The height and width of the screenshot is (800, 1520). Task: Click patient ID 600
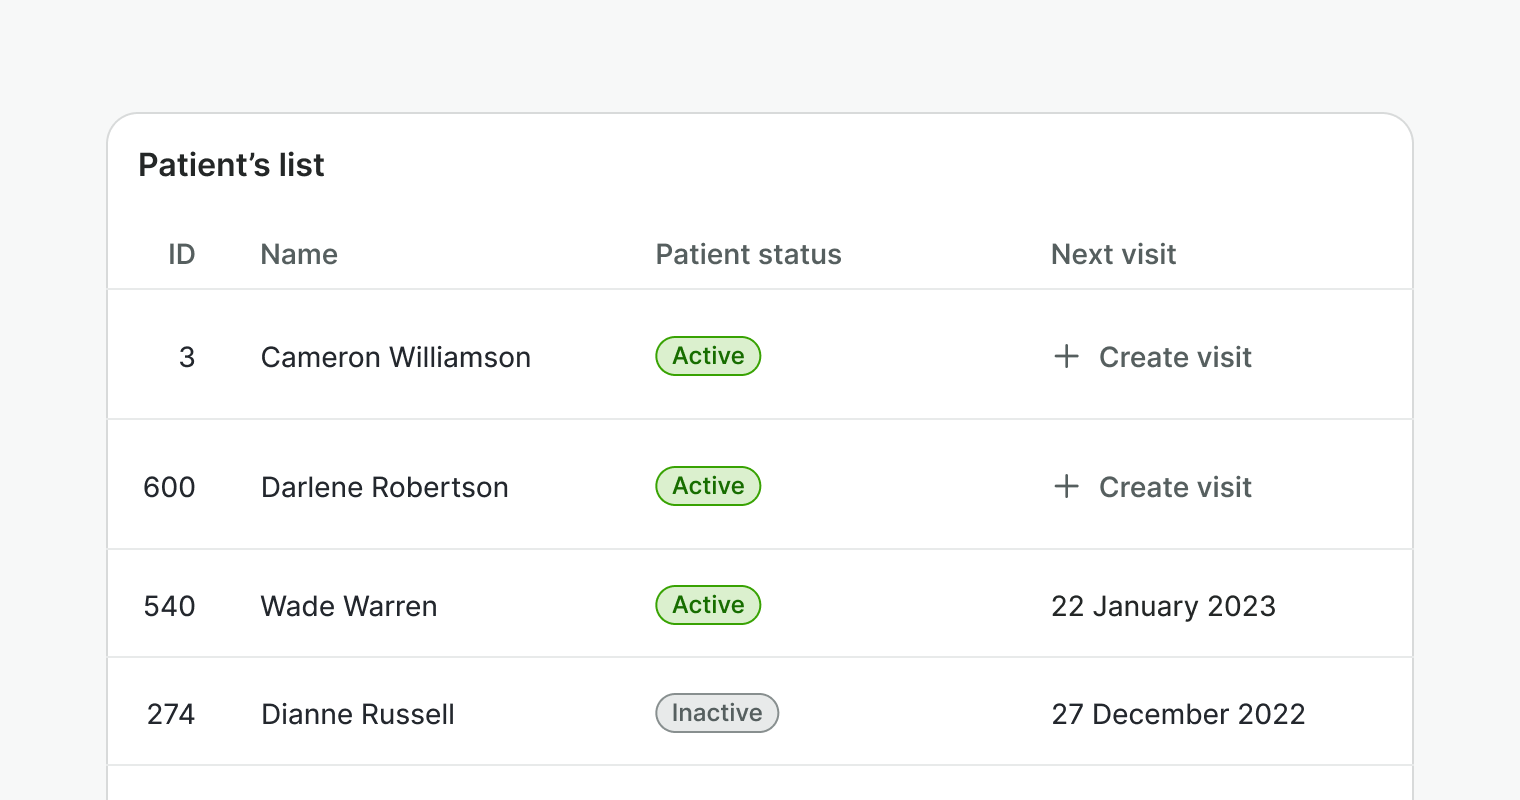tap(169, 487)
